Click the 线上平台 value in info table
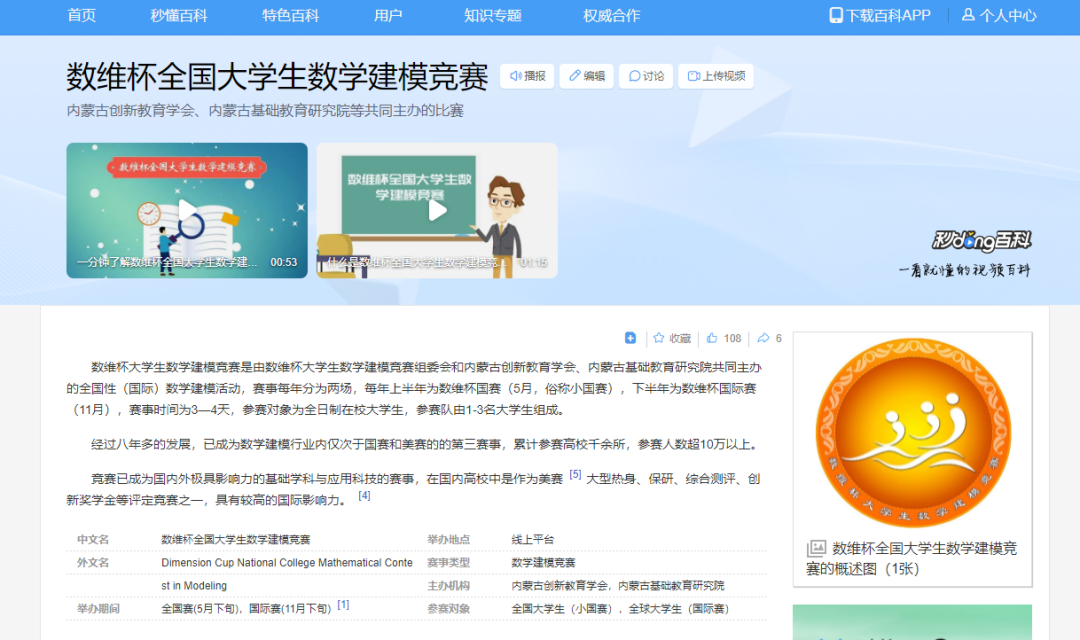This screenshot has height=640, width=1080. coord(532,539)
